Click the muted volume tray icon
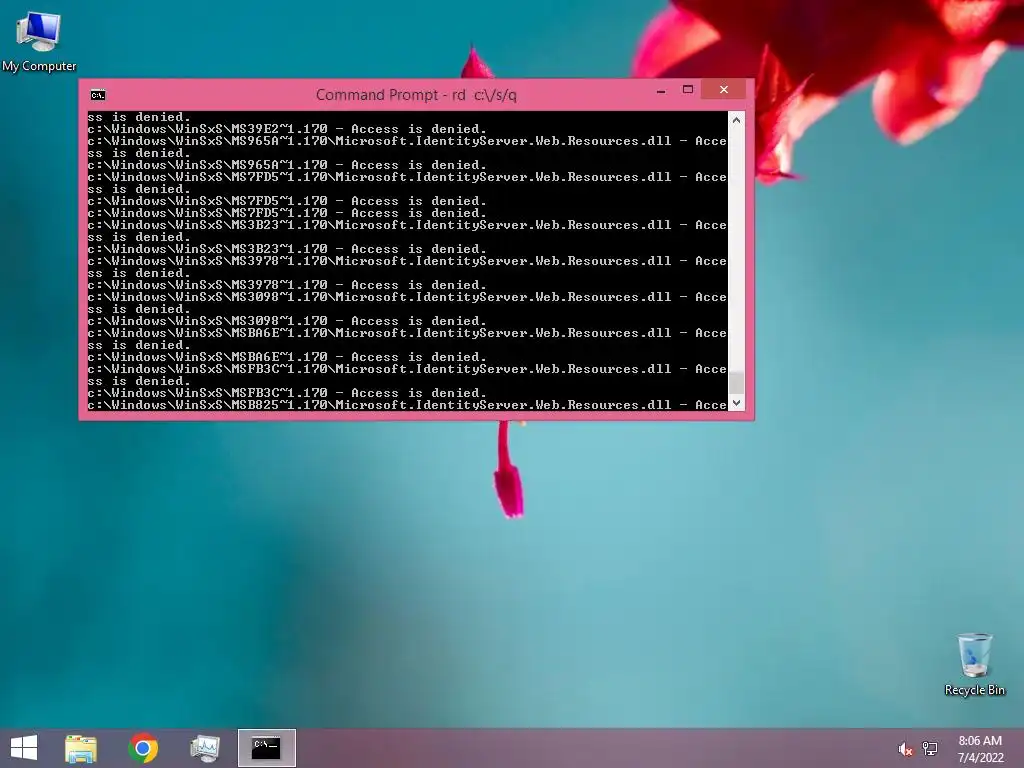Image resolution: width=1024 pixels, height=768 pixels. coord(905,749)
